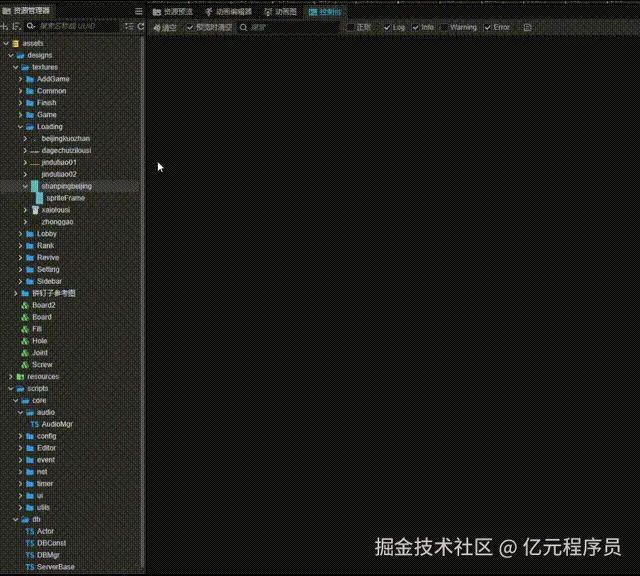Disable the Error filter checkbox
Screen dimensions: 640x576
(488, 27)
